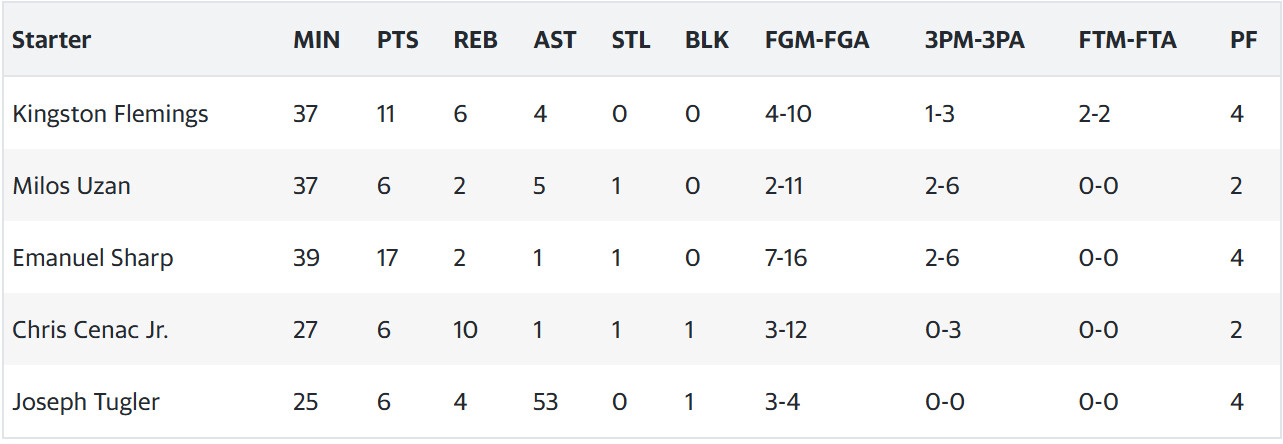1283x444 pixels.
Task: Sort by the PF column header
Action: pyautogui.click(x=1244, y=40)
